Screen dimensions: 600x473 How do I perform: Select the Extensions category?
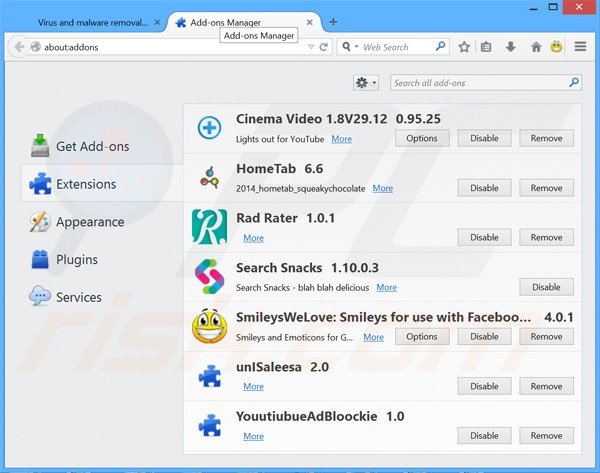pyautogui.click(x=102, y=184)
